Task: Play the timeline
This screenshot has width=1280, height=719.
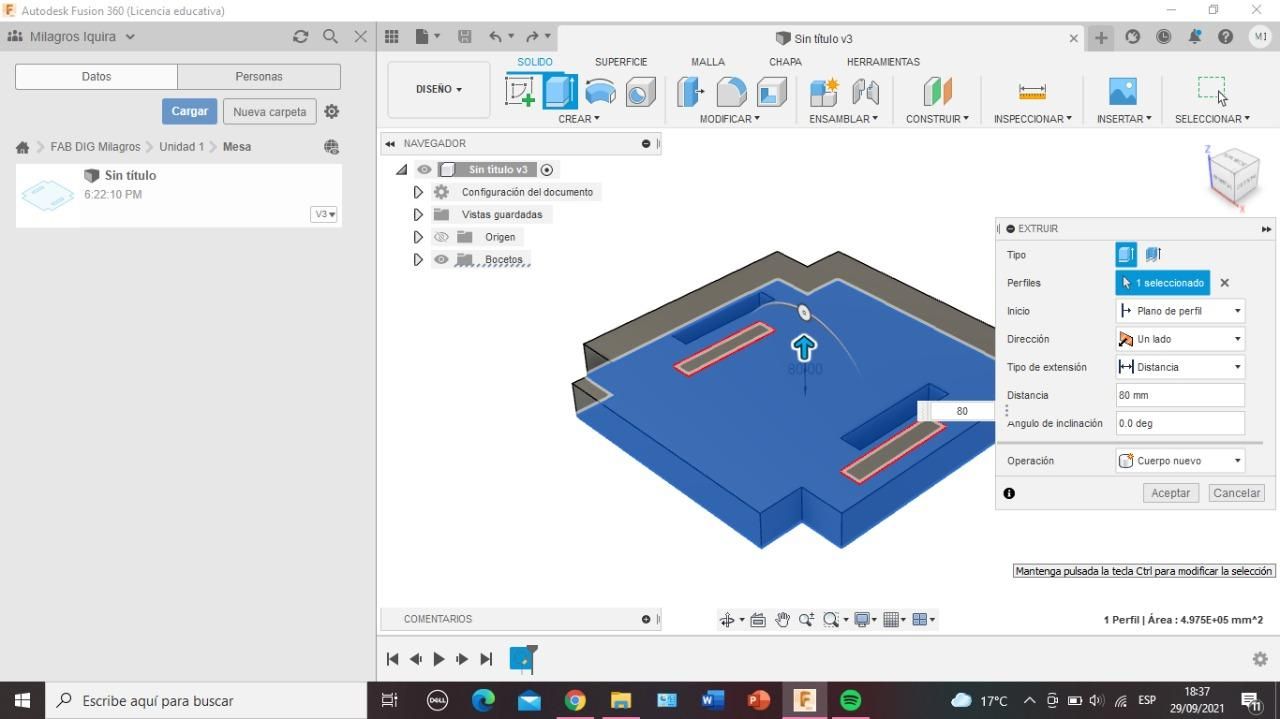Action: 438,659
